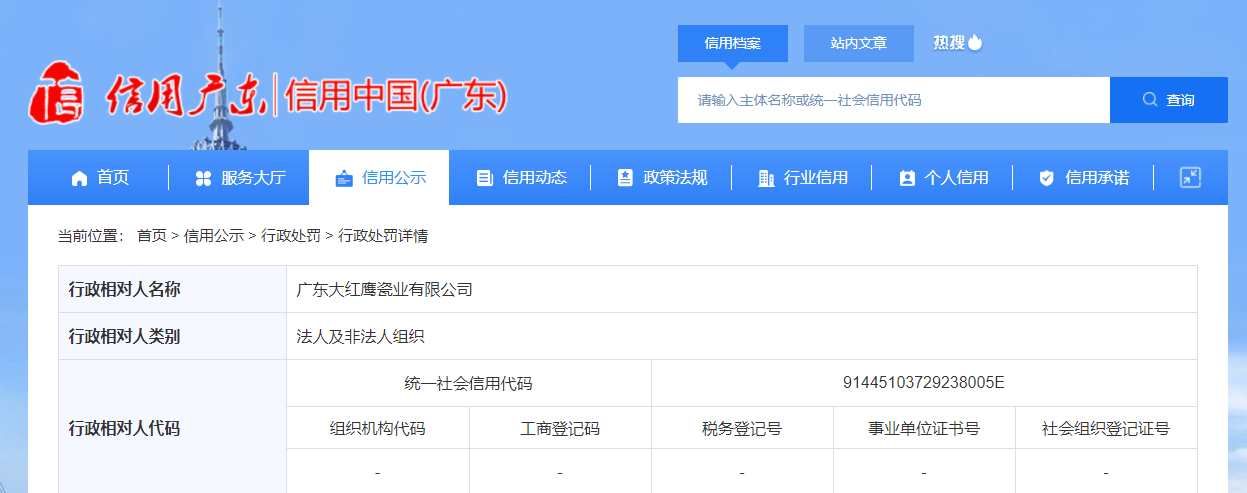Viewport: 1247px width, 493px height.
Task: Open 信用承诺 navigation item
Action: 1082,178
